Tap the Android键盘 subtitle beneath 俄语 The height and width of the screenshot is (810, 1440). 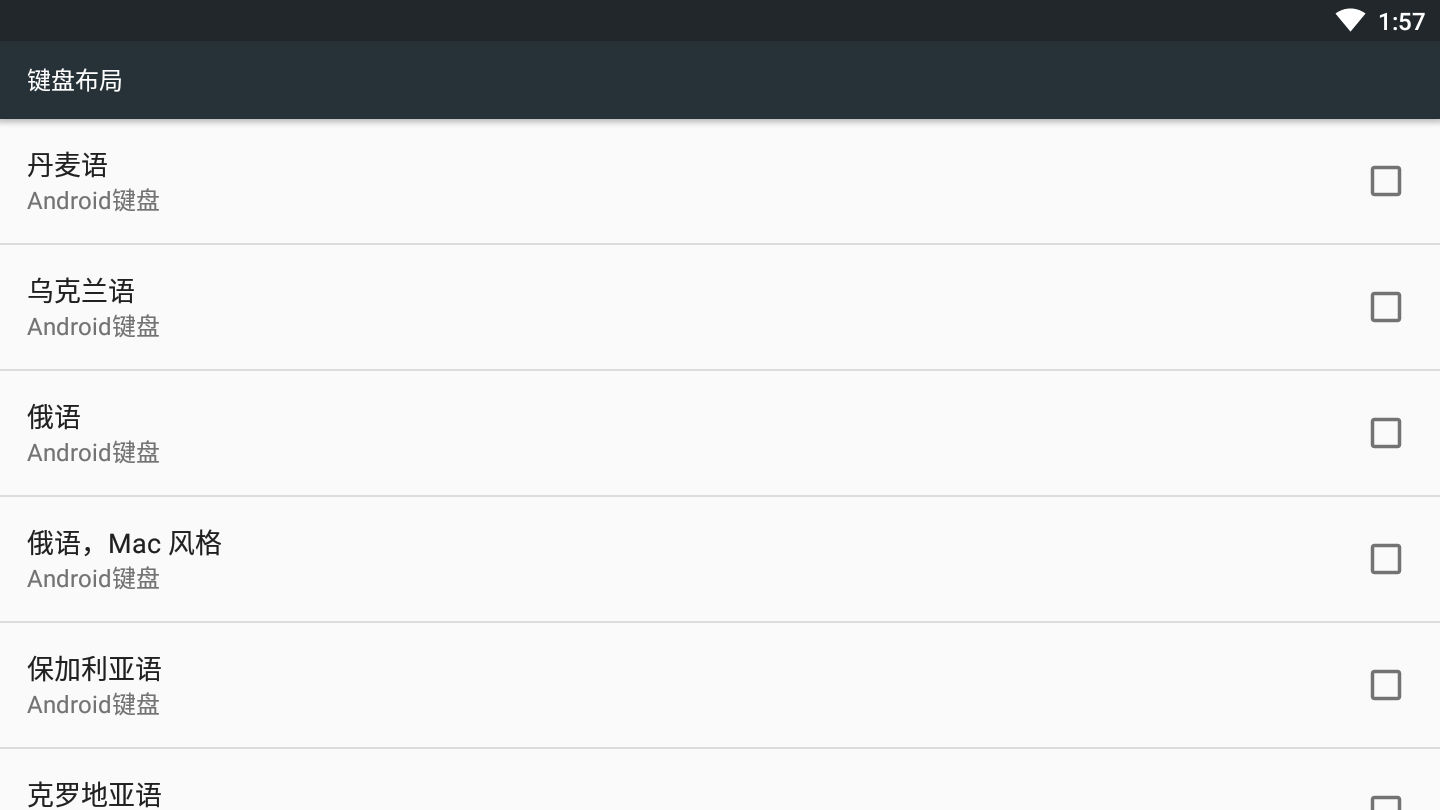click(93, 453)
